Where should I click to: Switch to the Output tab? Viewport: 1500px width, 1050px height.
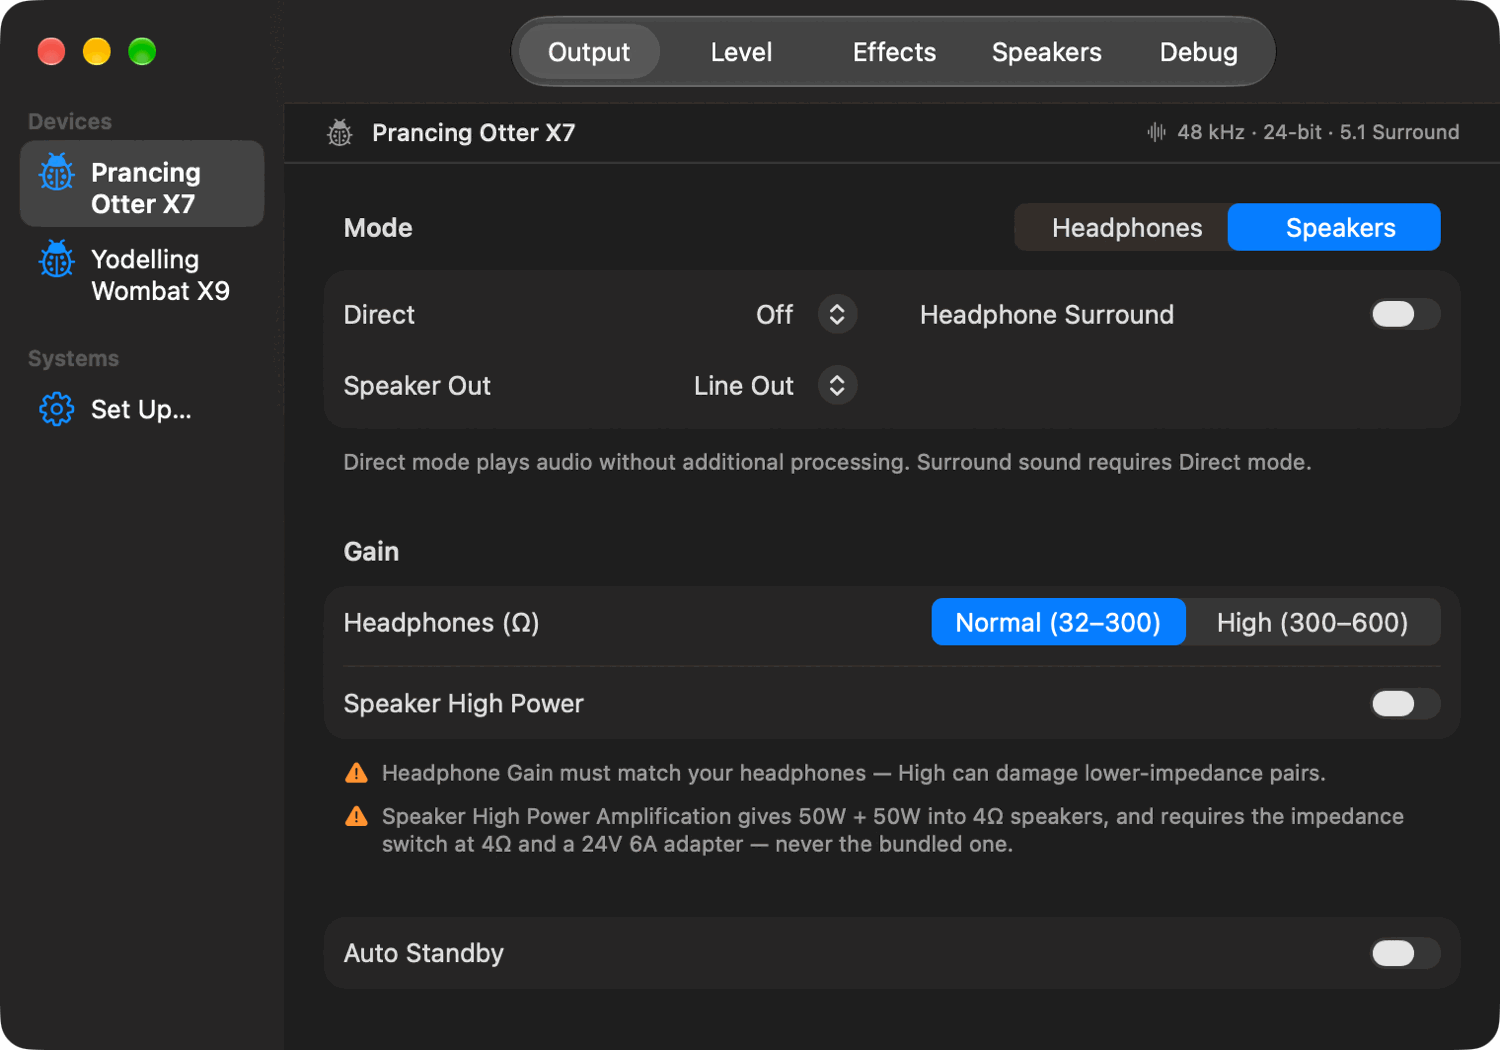pos(589,52)
